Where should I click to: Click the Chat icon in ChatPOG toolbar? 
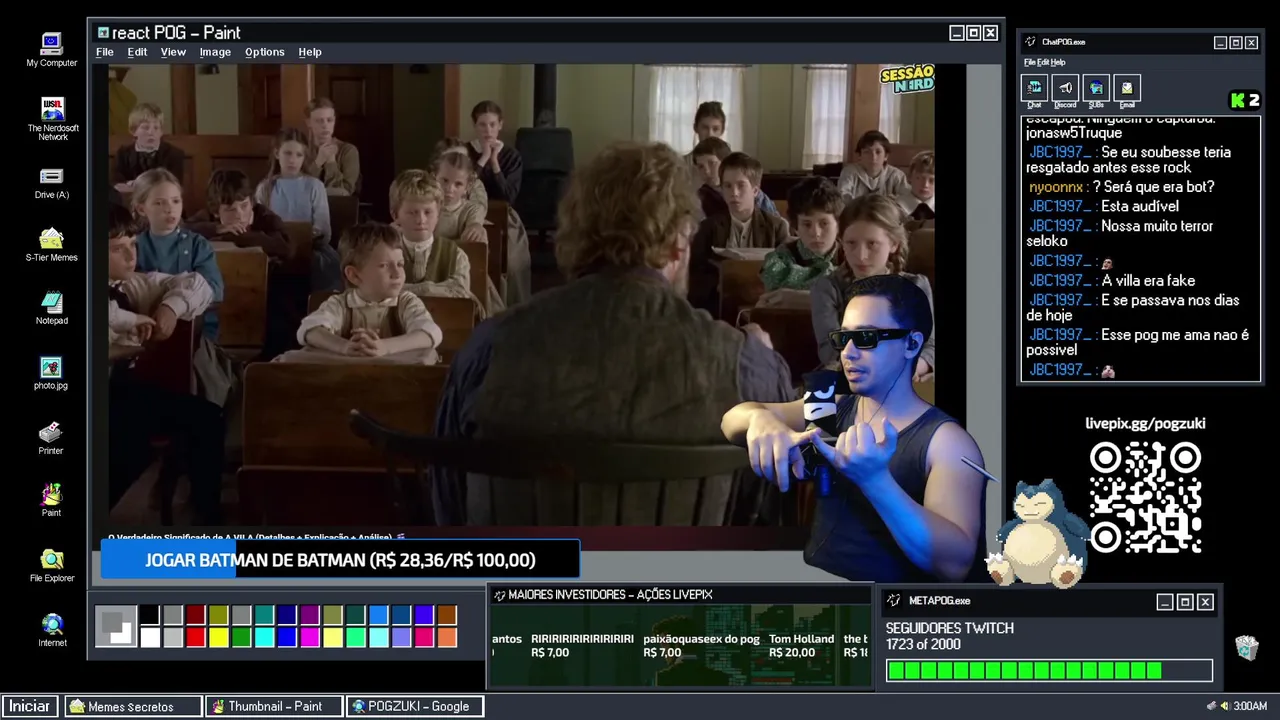[1034, 88]
